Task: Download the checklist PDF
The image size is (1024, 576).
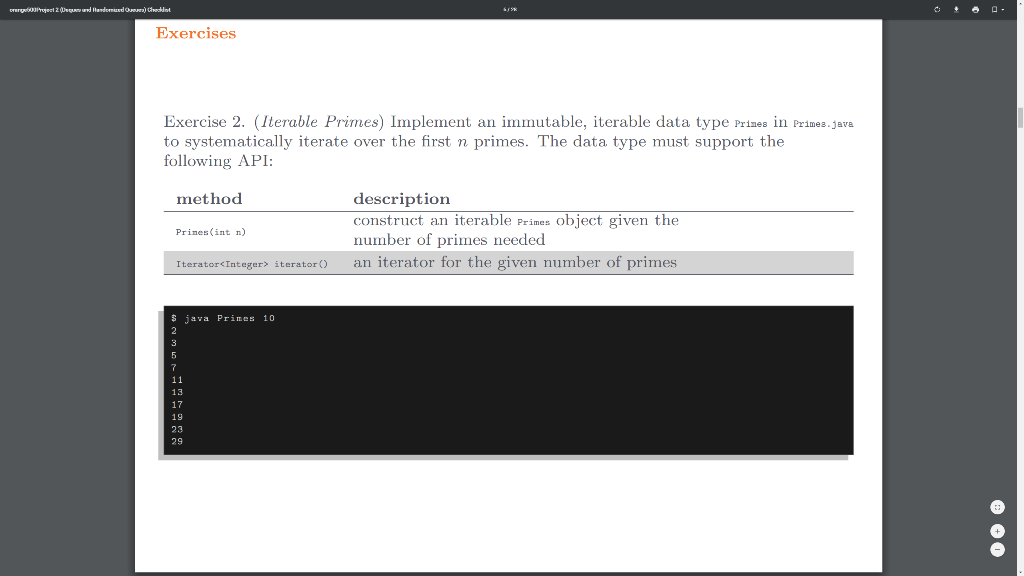Action: click(956, 9)
